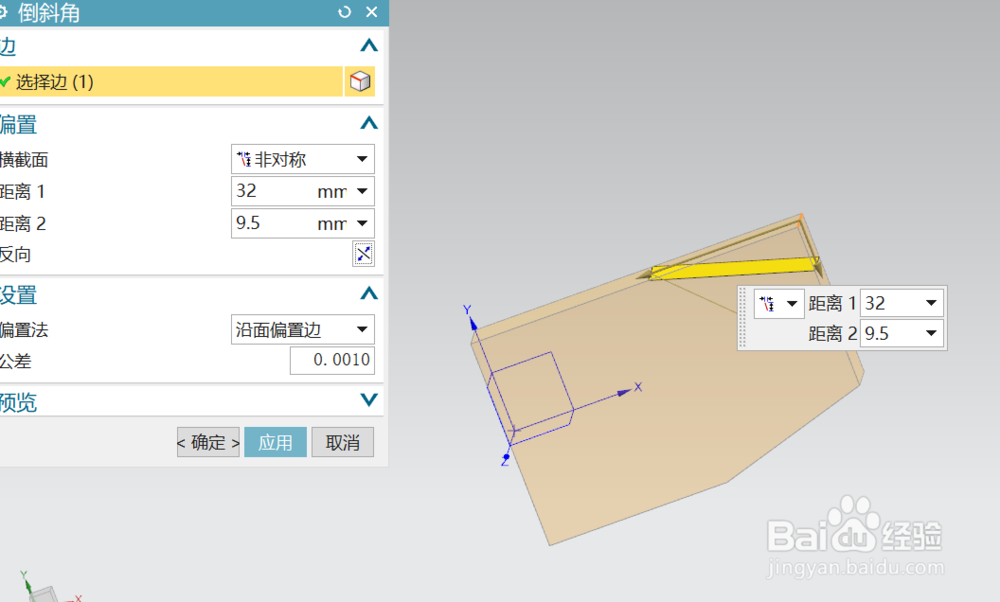Click the 确定 button
This screenshot has width=1000, height=602.
click(208, 442)
